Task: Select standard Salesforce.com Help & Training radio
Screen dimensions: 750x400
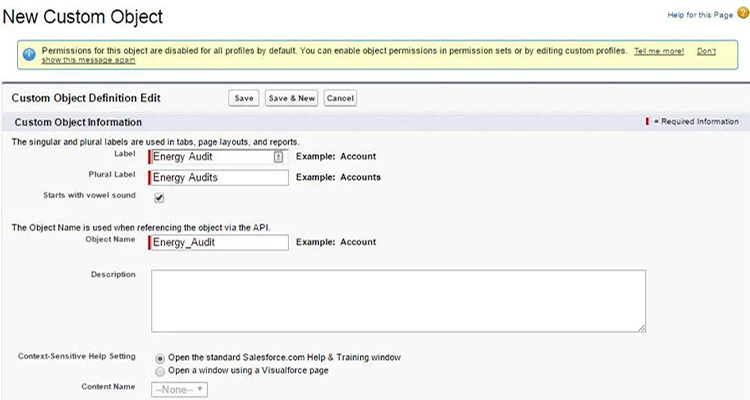Action: [160, 358]
